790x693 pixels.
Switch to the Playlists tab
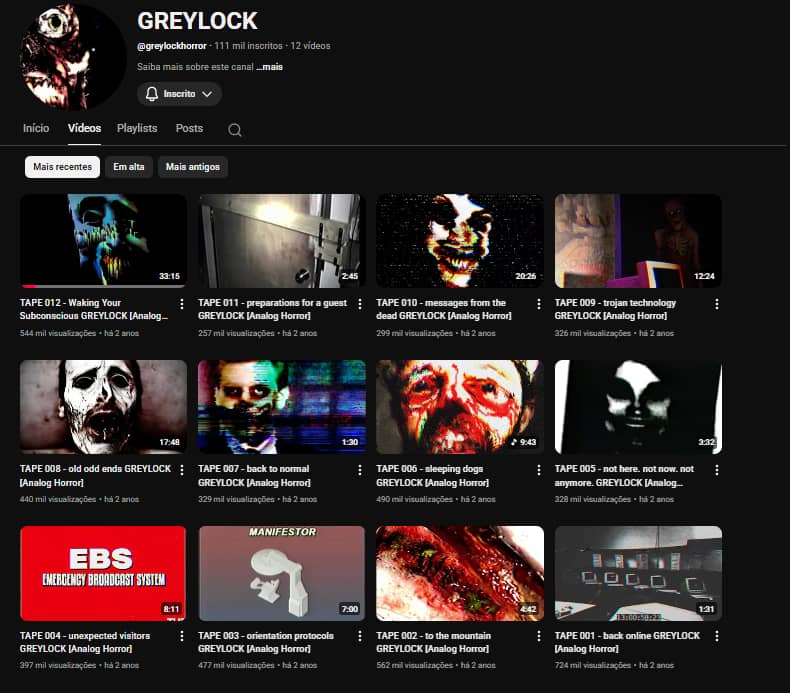point(137,128)
